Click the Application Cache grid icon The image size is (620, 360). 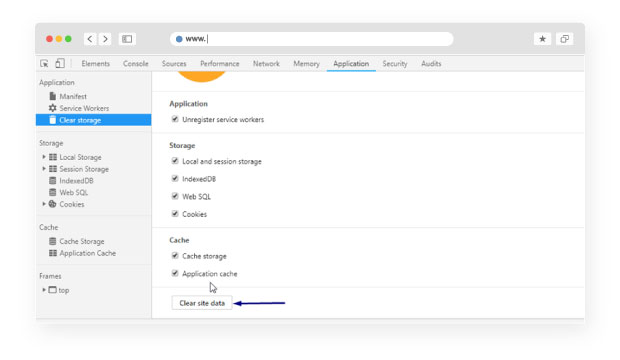(53, 253)
